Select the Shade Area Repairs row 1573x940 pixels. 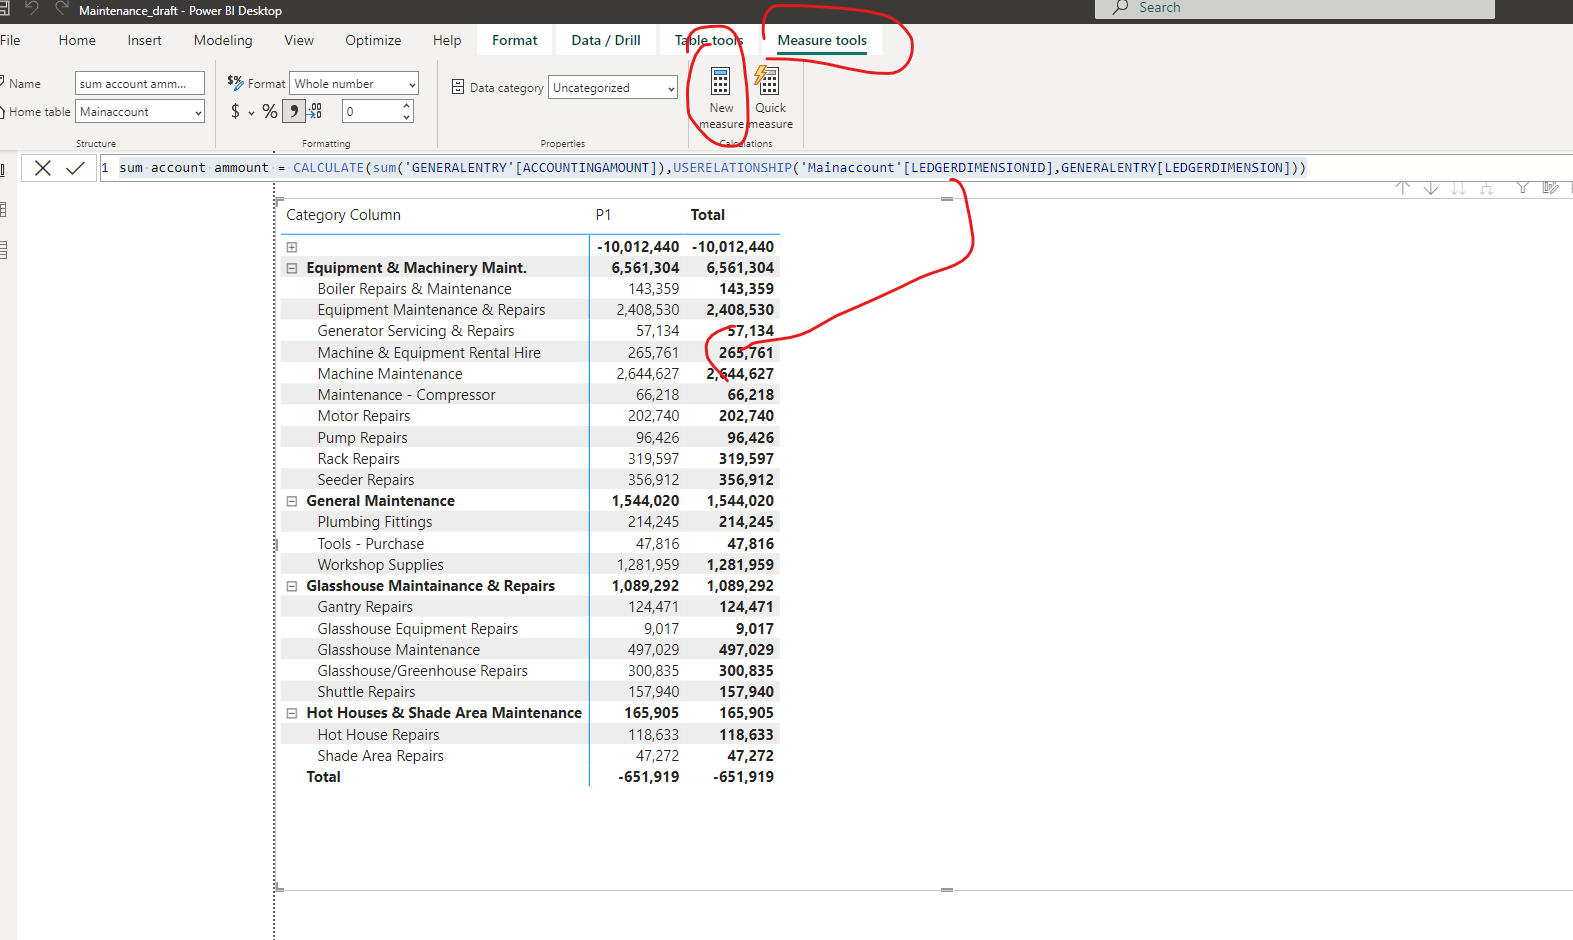click(x=380, y=756)
